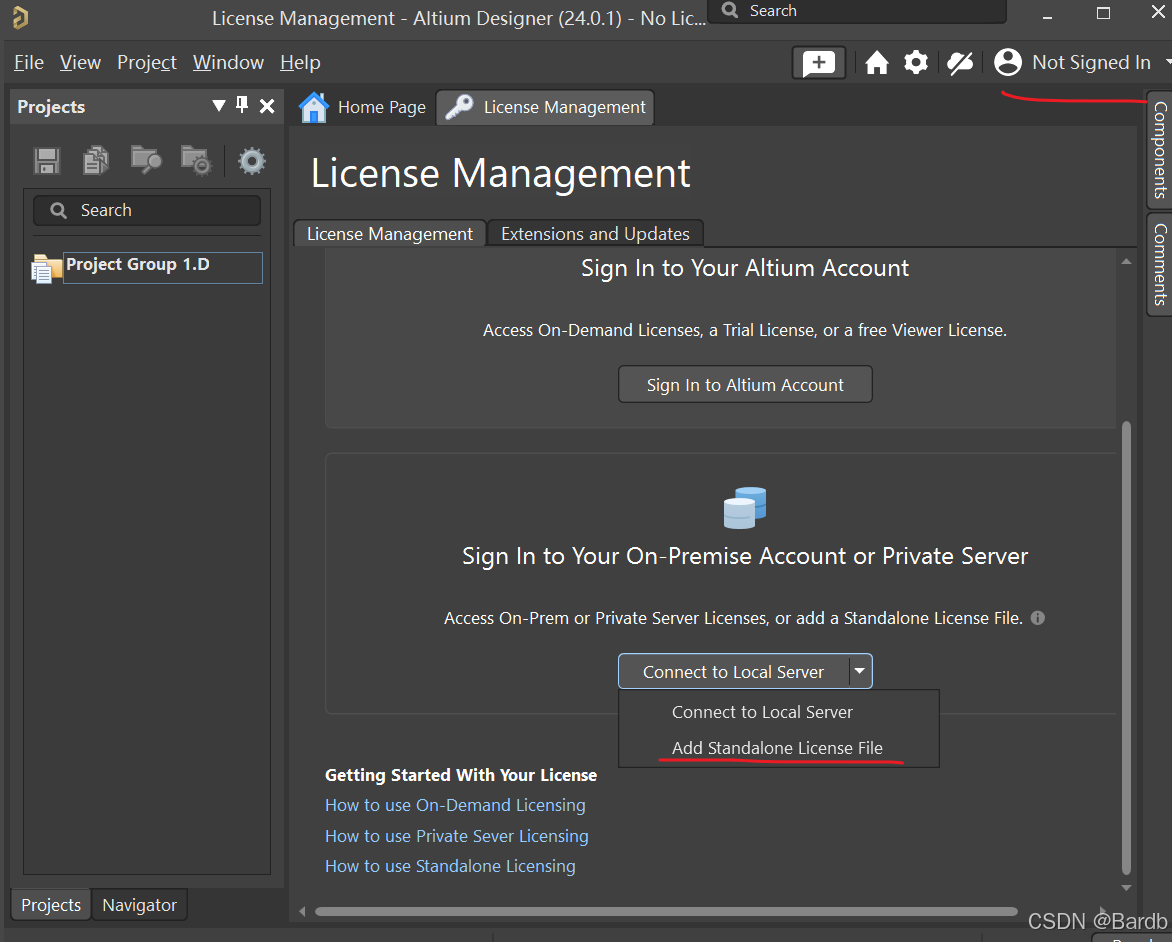The width and height of the screenshot is (1172, 942).
Task: Switch to the Home Page document tab
Action: [363, 108]
